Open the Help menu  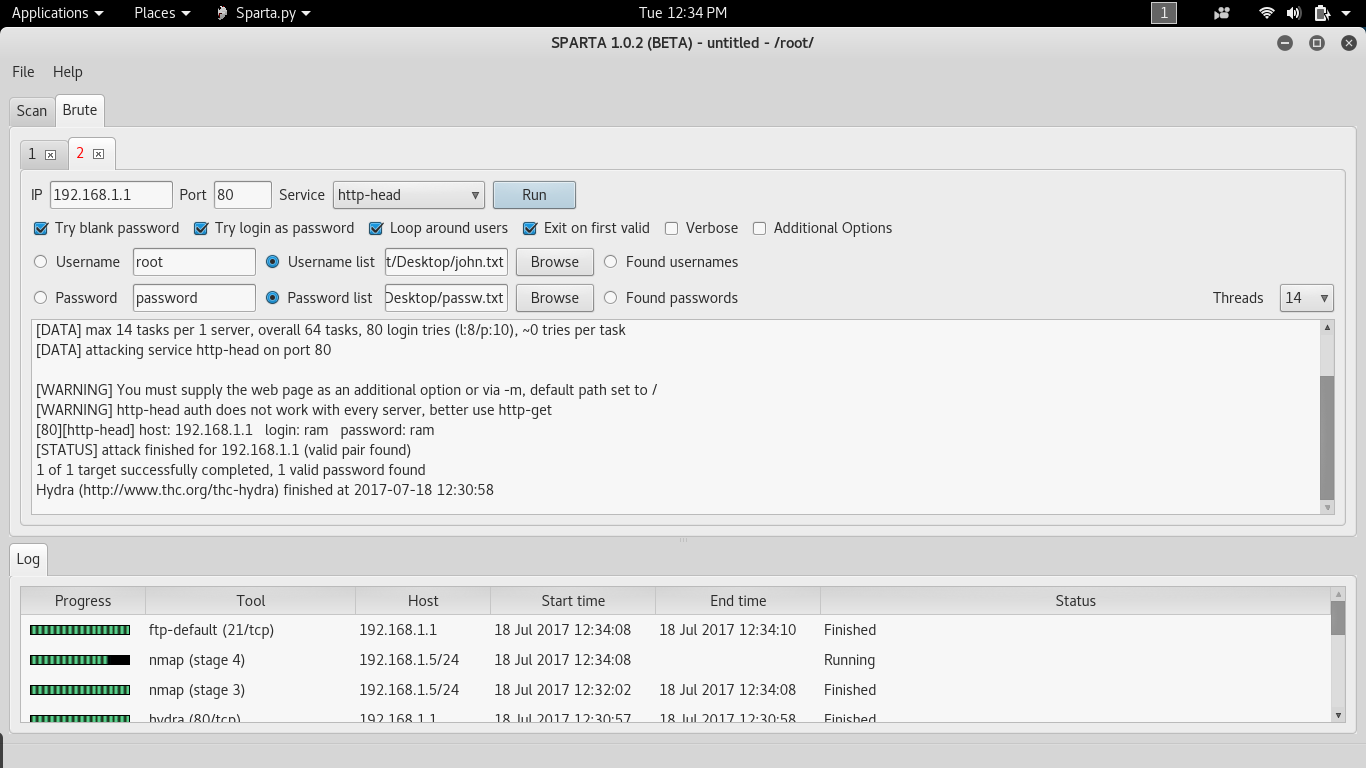pos(67,72)
